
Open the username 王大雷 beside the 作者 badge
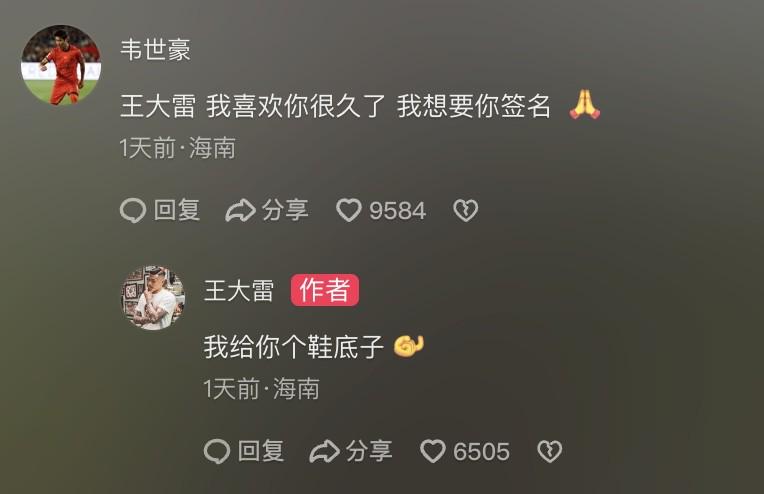pyautogui.click(x=239, y=290)
